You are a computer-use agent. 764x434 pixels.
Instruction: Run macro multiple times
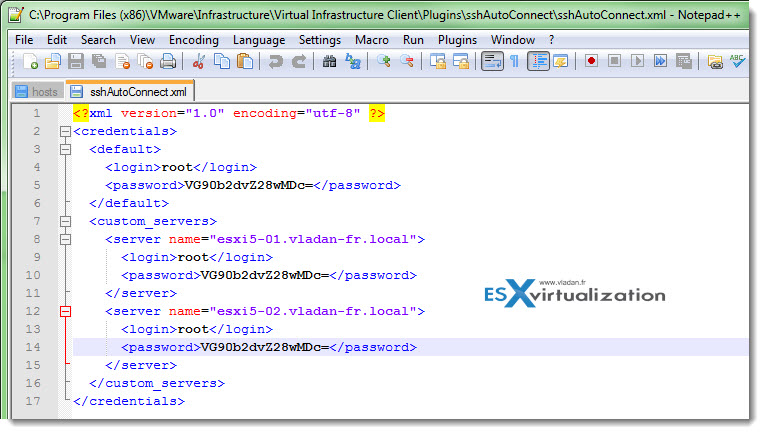660,61
